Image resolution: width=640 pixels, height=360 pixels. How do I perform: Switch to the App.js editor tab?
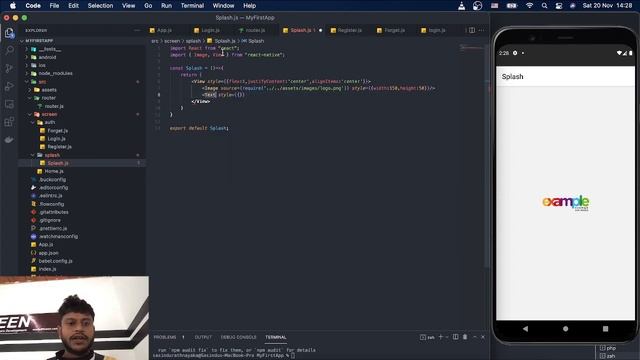click(164, 30)
